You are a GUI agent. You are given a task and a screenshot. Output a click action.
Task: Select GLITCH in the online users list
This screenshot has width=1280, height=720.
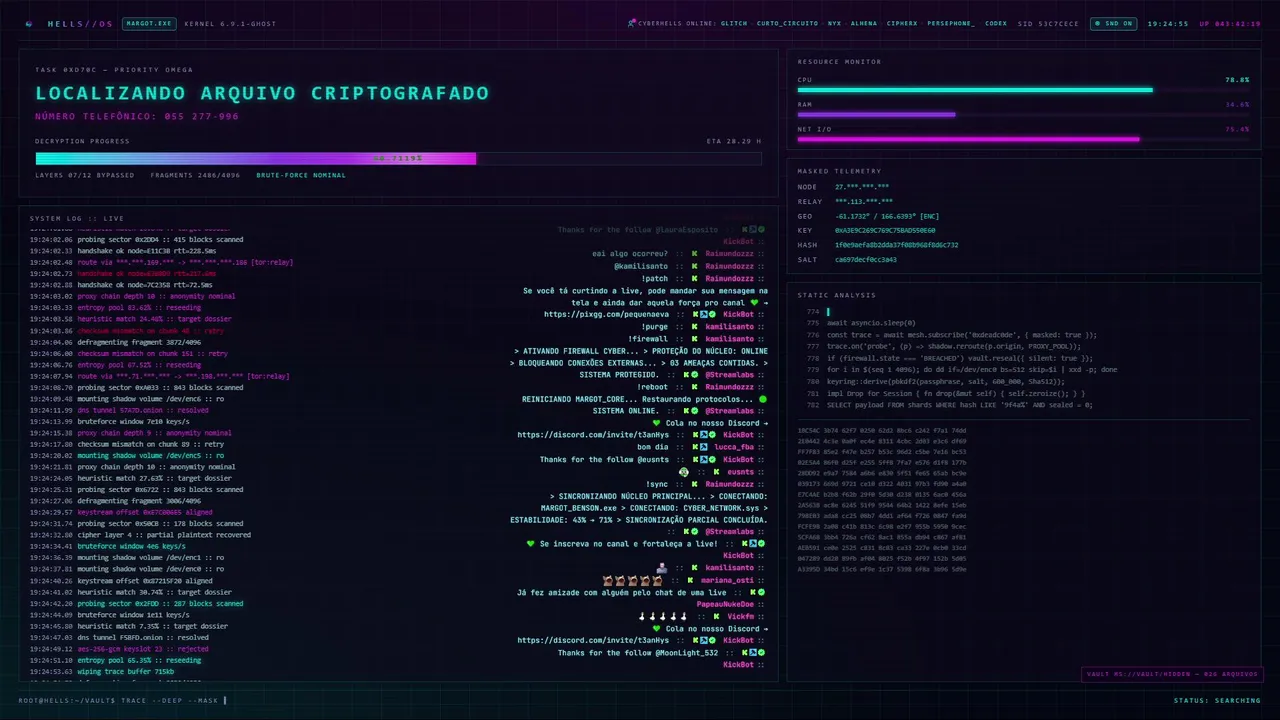click(733, 23)
